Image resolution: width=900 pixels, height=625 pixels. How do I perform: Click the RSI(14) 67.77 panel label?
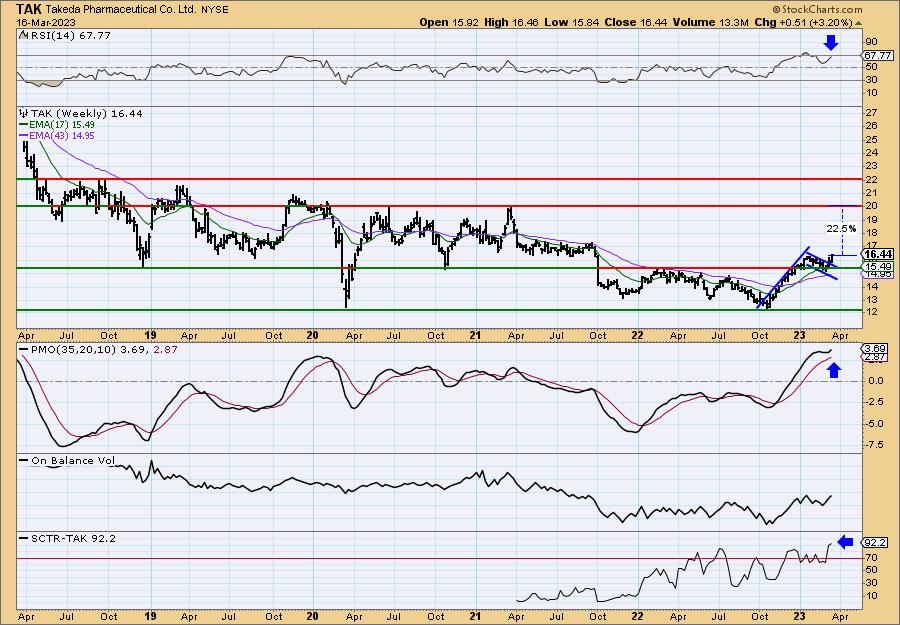(x=70, y=36)
